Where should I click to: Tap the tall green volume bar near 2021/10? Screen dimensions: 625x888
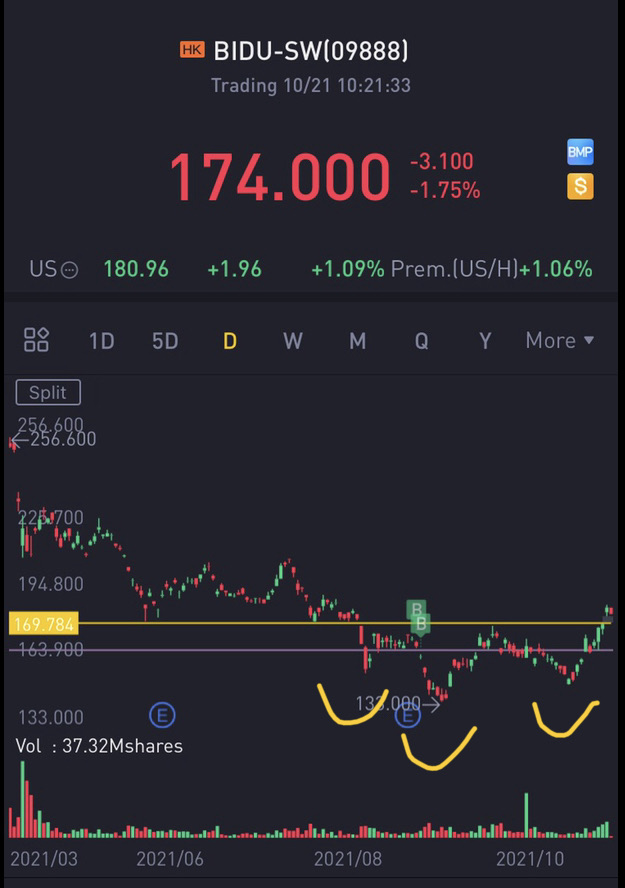pos(526,815)
